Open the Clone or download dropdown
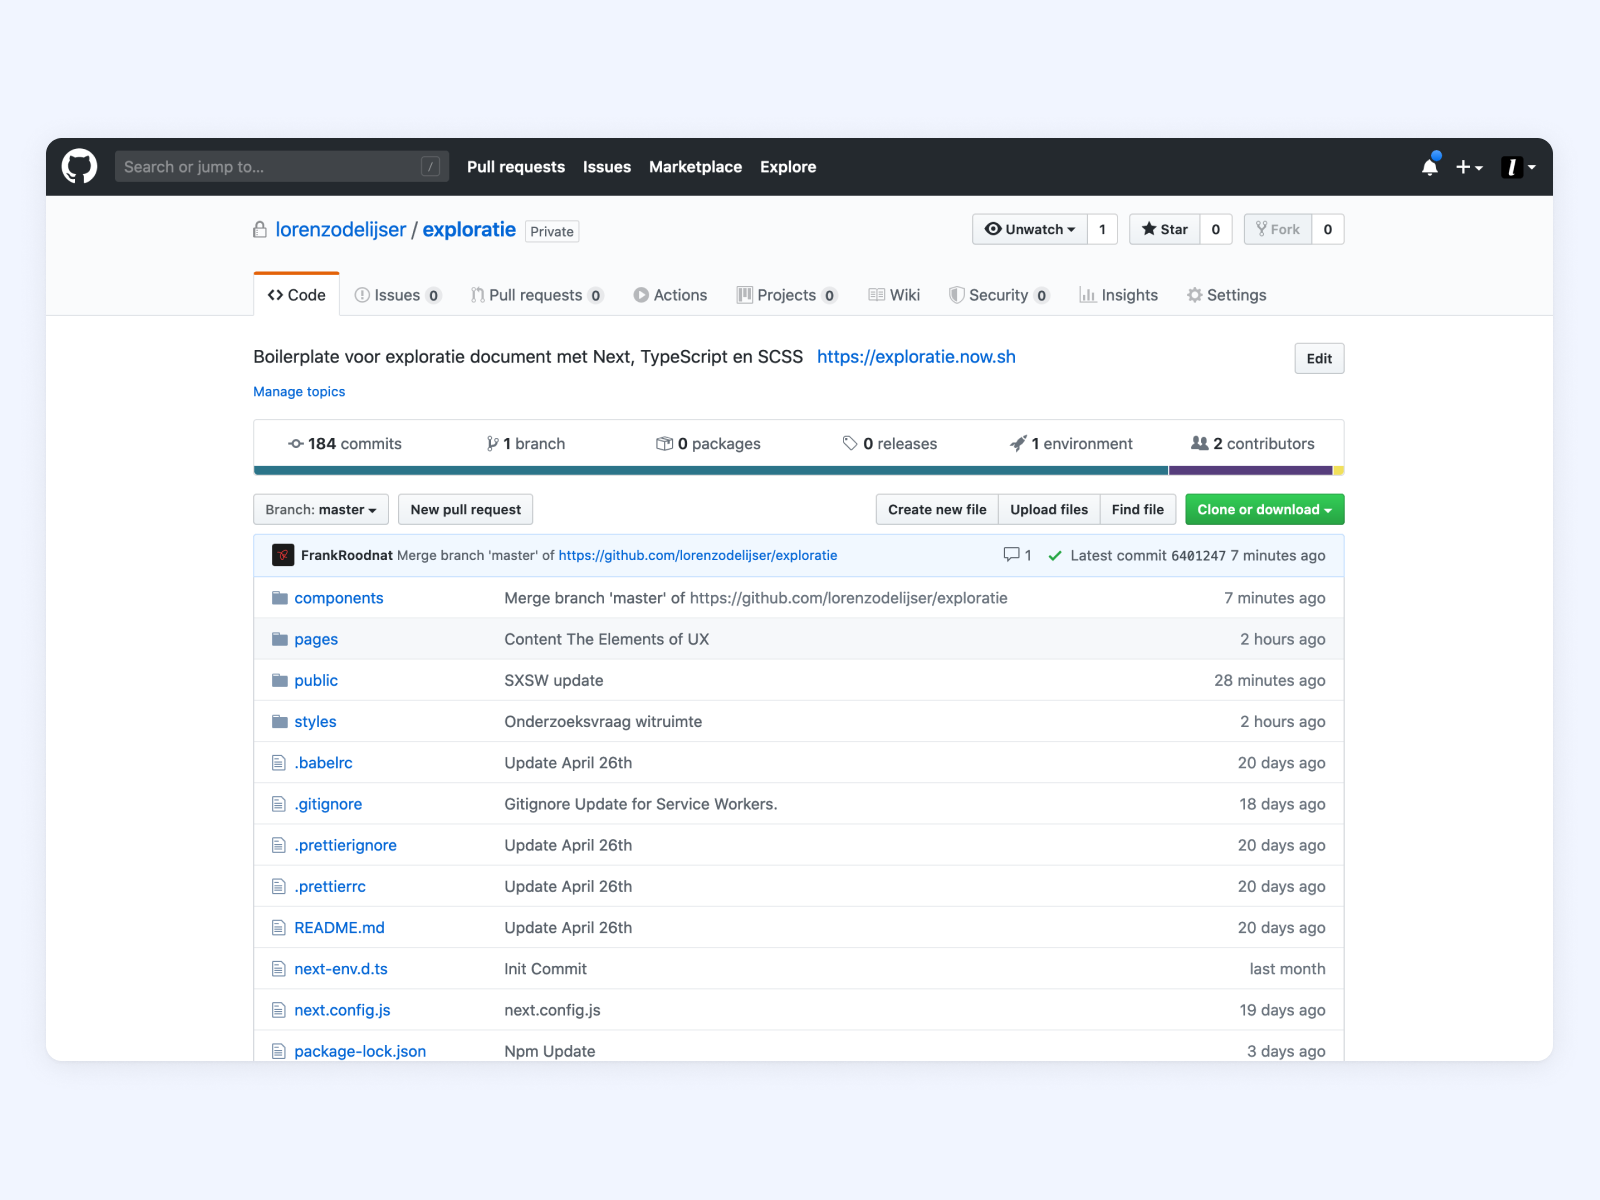Viewport: 1600px width, 1200px height. click(x=1263, y=509)
